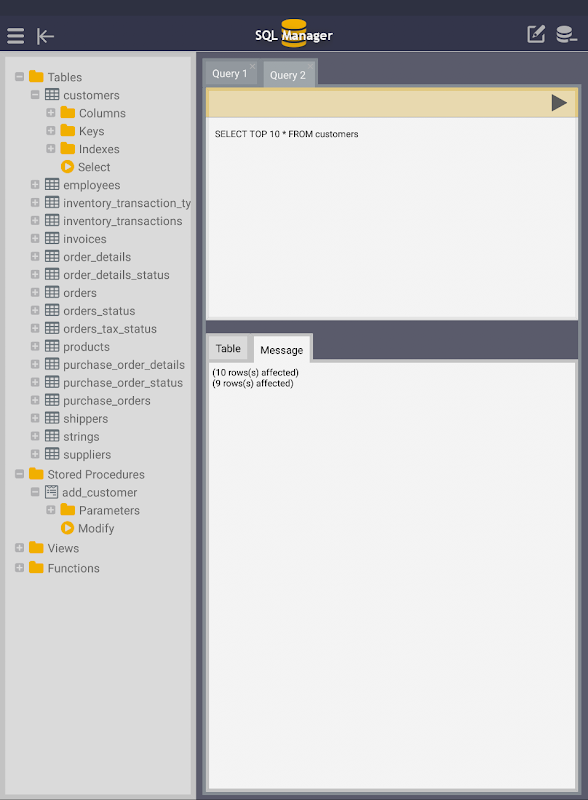Viewport: 588px width, 800px height.
Task: Select the inventory_transaction_ty table
Action: click(127, 203)
